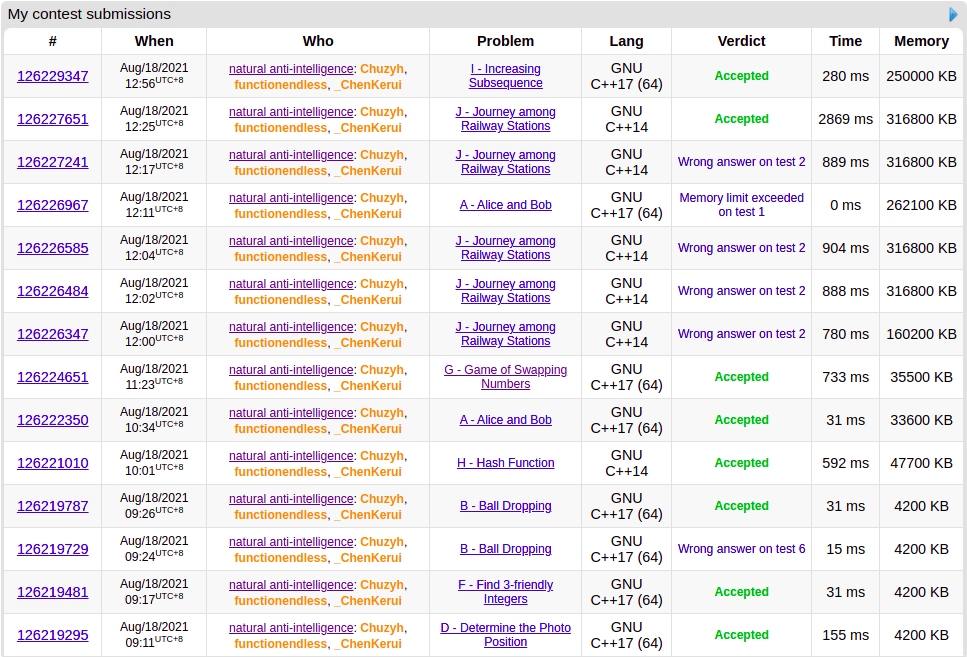Open problem I - Increasing Subsequence
967x657 pixels.
click(505, 76)
